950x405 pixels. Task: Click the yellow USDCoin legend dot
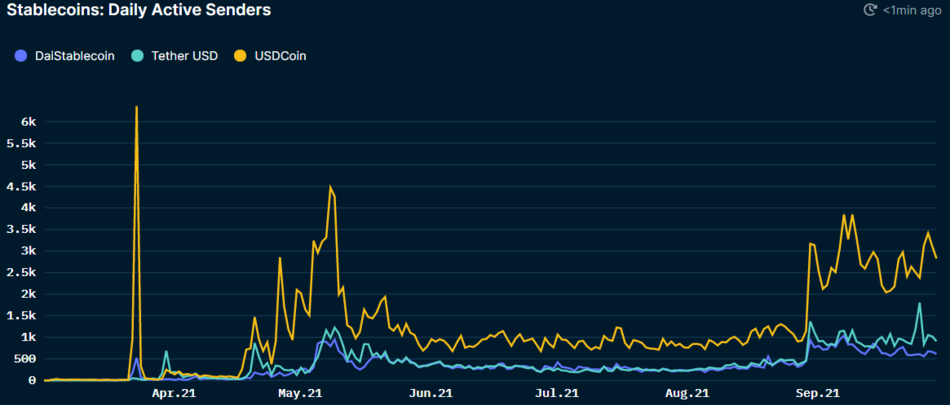pyautogui.click(x=241, y=56)
